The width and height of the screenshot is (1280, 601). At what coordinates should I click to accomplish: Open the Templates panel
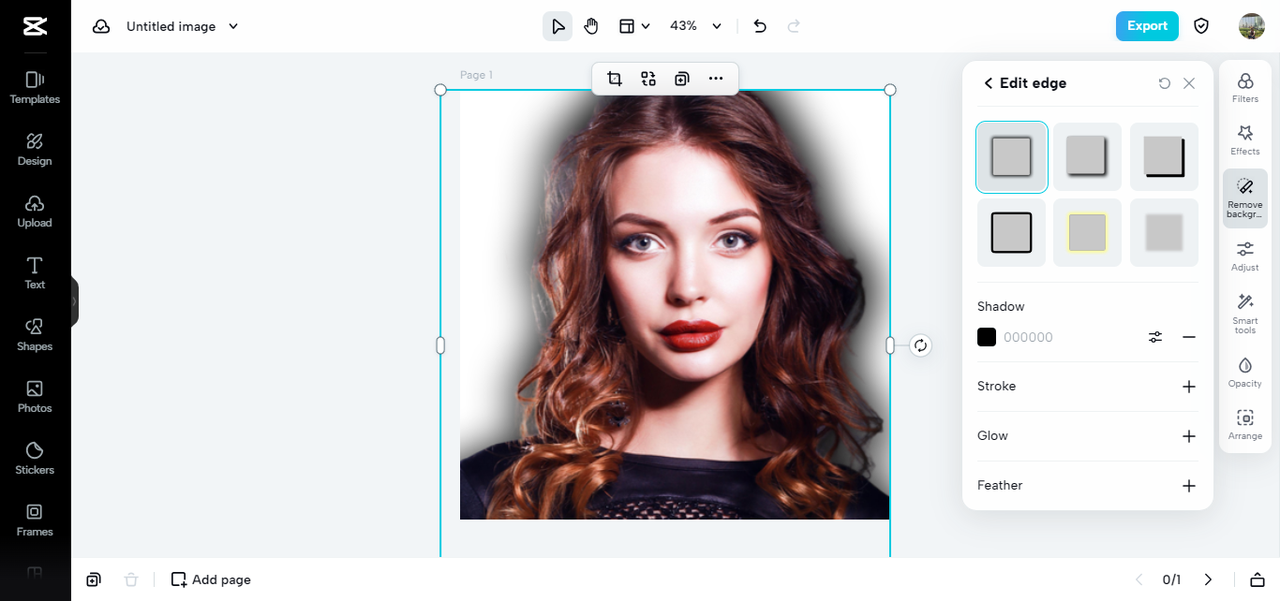tap(35, 87)
